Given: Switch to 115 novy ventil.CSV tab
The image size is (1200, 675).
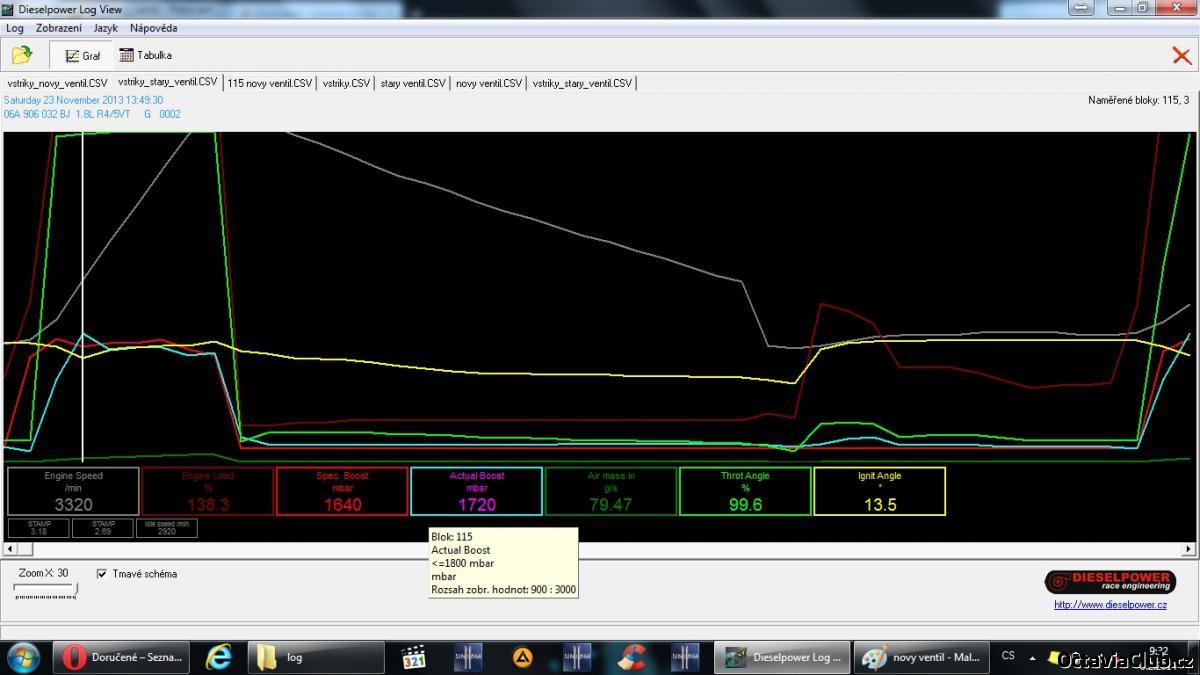Looking at the screenshot, I should click(270, 83).
